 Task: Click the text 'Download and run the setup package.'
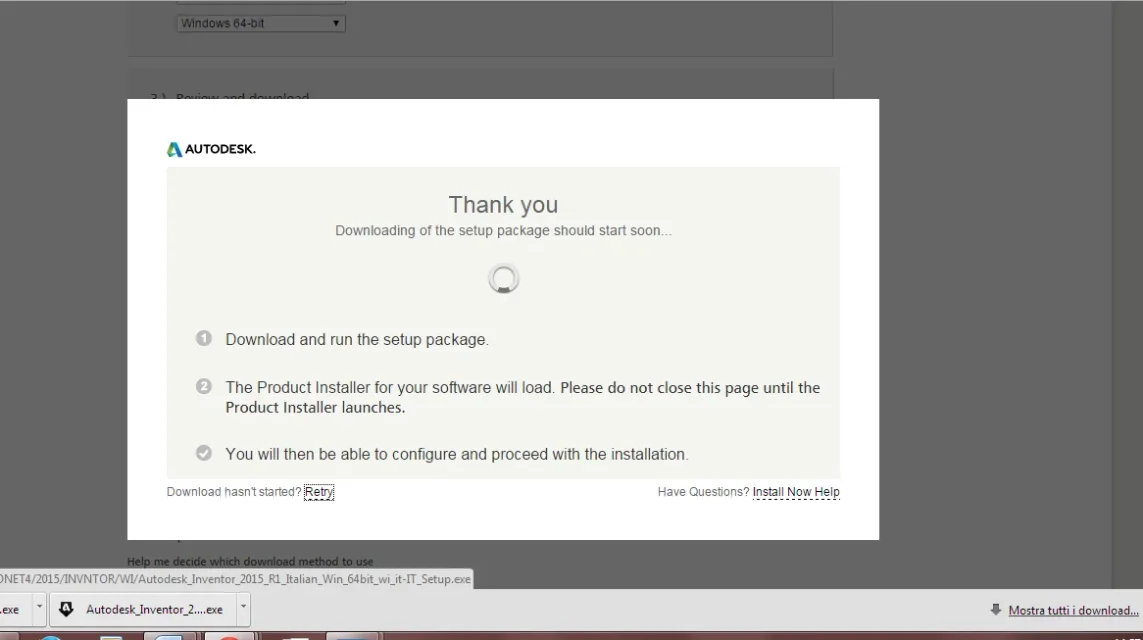pos(356,340)
